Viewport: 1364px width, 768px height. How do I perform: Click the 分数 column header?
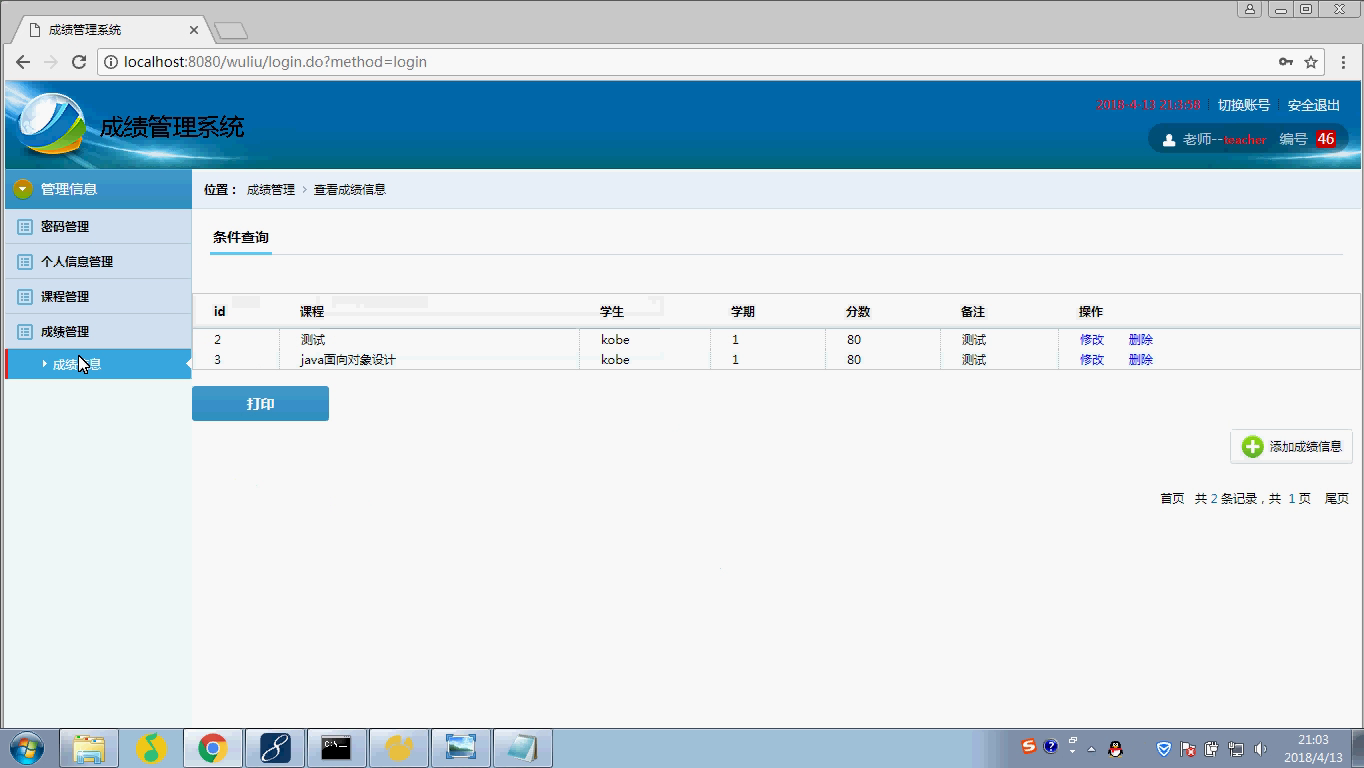click(858, 312)
